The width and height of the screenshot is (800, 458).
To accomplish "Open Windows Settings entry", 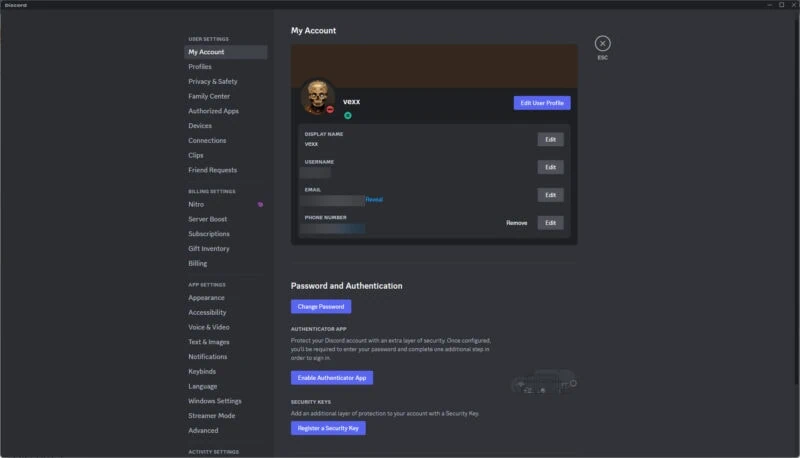I will click(226, 401).
